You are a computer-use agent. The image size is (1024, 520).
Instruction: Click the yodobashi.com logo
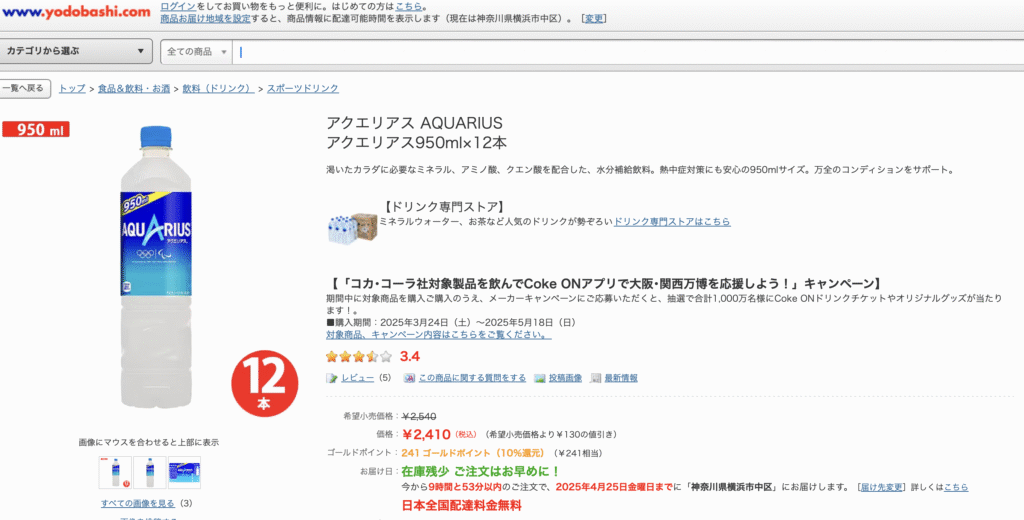(x=76, y=12)
